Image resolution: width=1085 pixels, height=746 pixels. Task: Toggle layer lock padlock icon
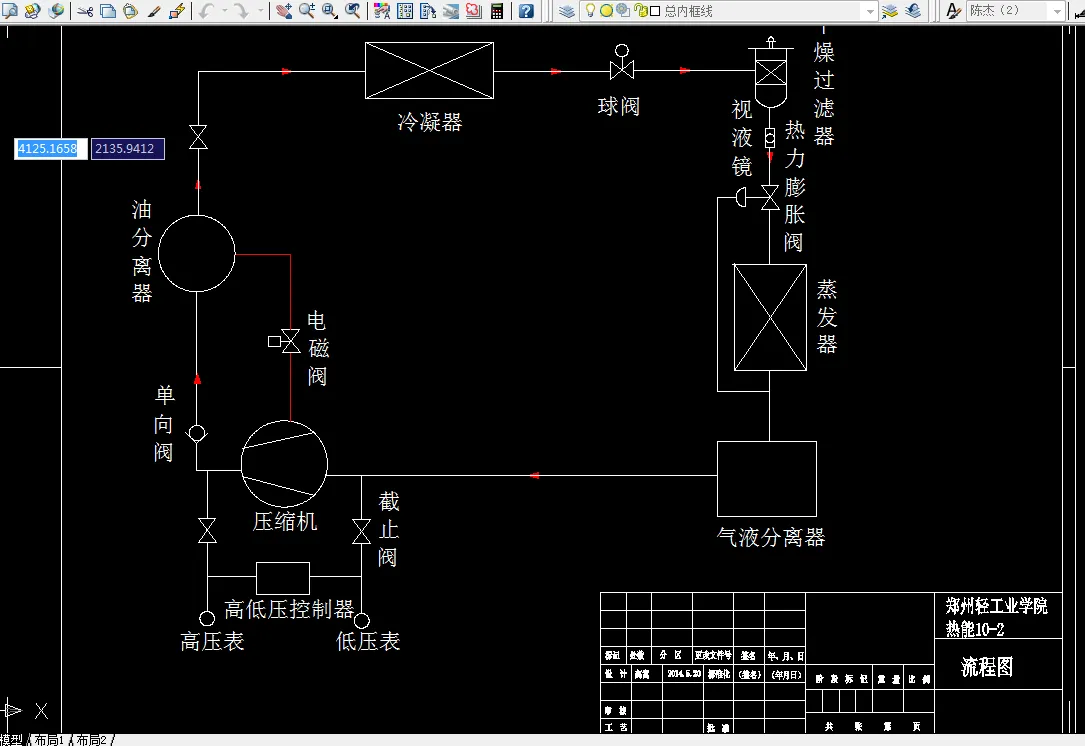click(639, 10)
